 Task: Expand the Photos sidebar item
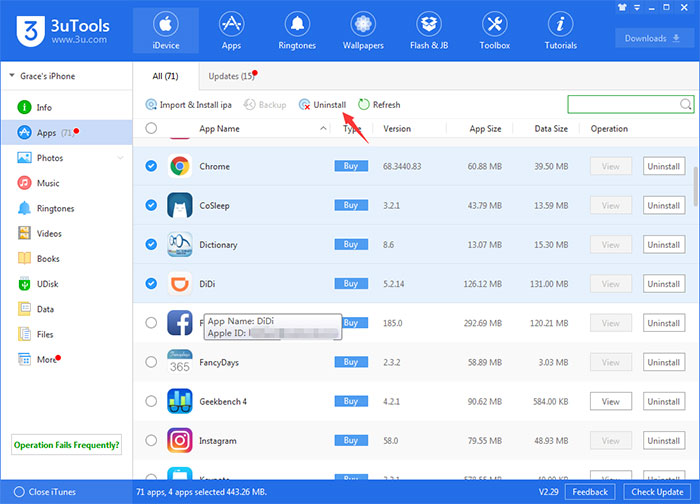(x=120, y=158)
